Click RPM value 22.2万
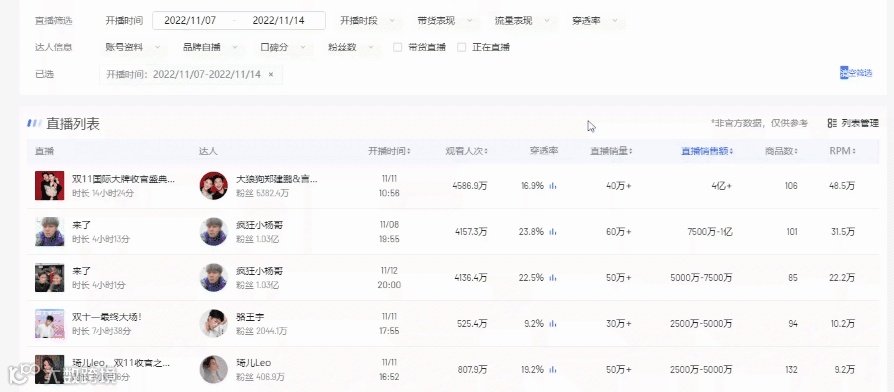This screenshot has height=392, width=894. 843,278
